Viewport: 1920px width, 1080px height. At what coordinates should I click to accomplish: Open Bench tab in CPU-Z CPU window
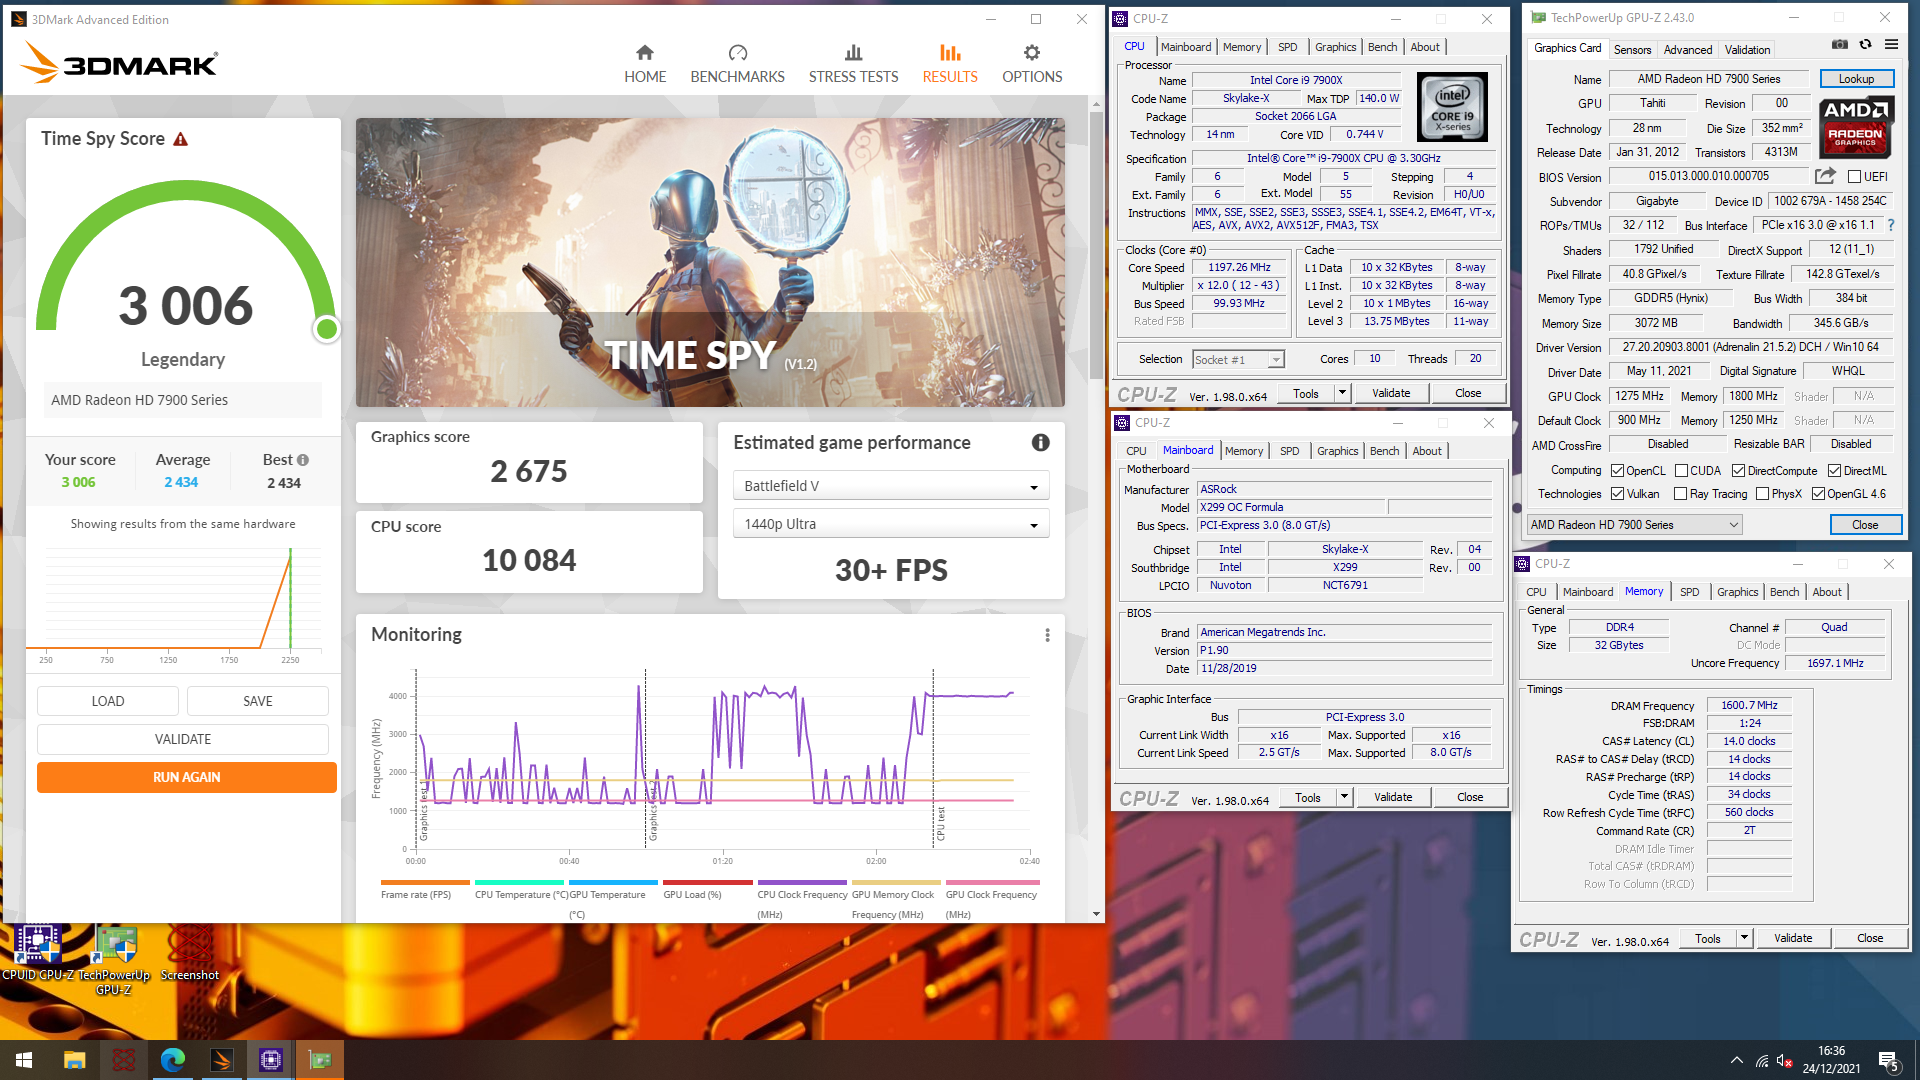(x=1382, y=47)
